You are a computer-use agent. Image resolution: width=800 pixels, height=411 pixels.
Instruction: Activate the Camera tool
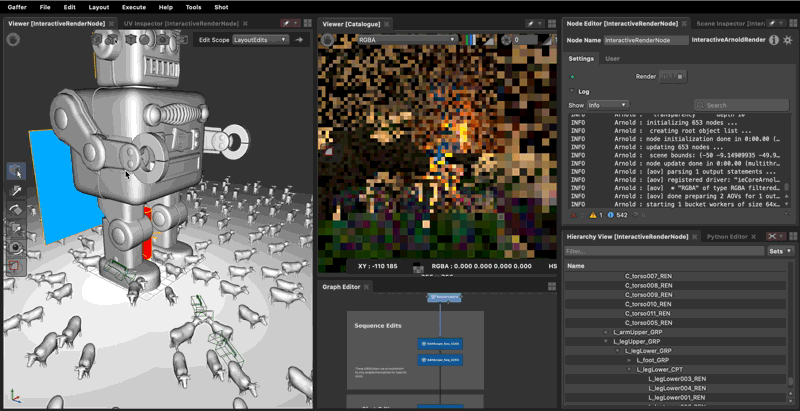point(16,247)
